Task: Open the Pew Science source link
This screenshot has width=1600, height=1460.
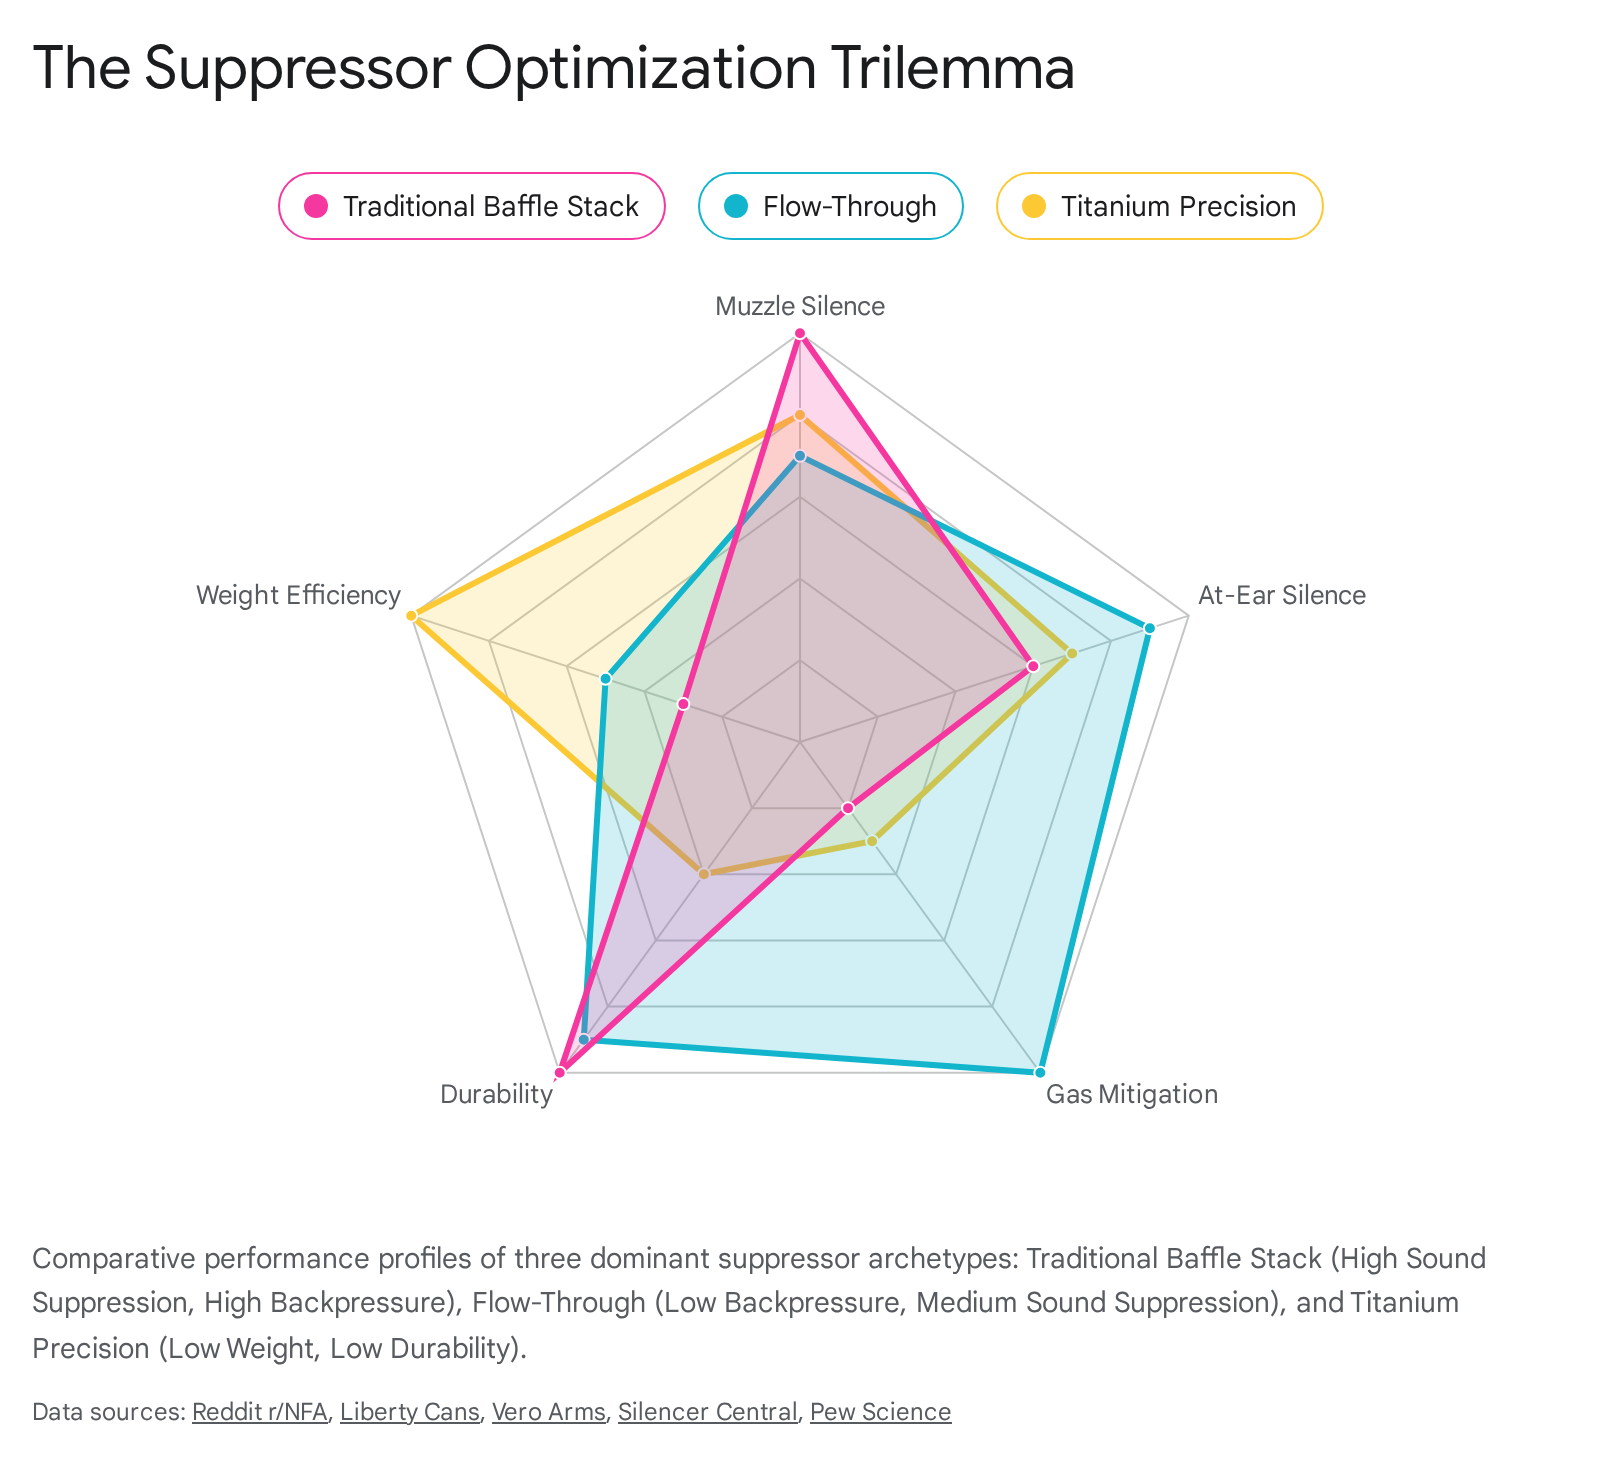Action: (880, 1412)
